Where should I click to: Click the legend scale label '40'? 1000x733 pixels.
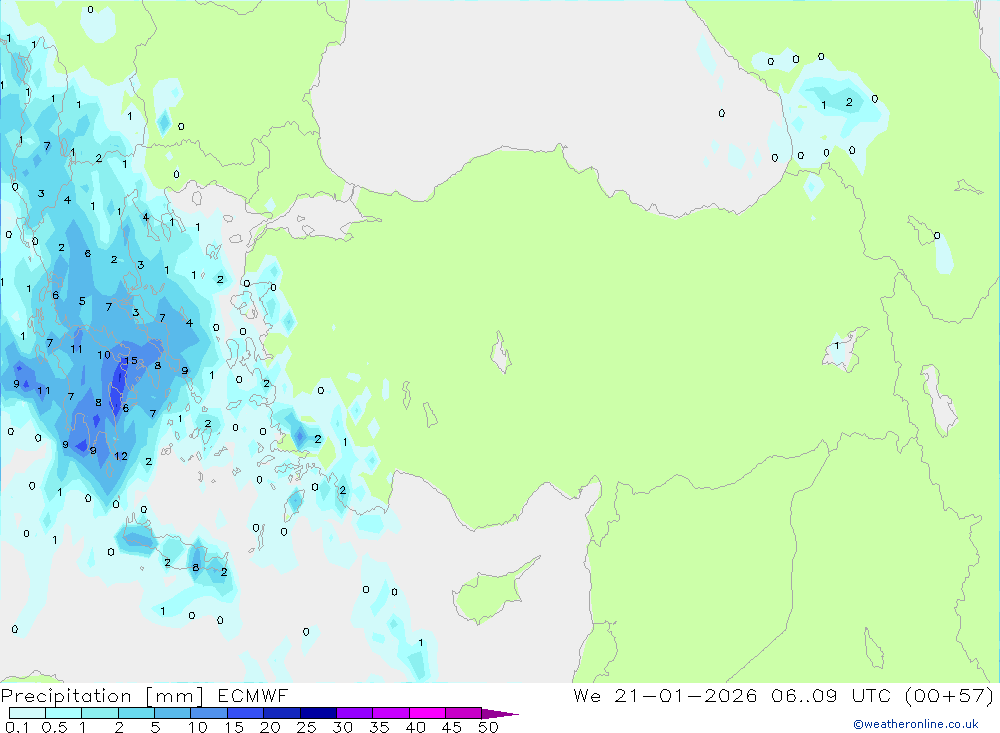(416, 727)
